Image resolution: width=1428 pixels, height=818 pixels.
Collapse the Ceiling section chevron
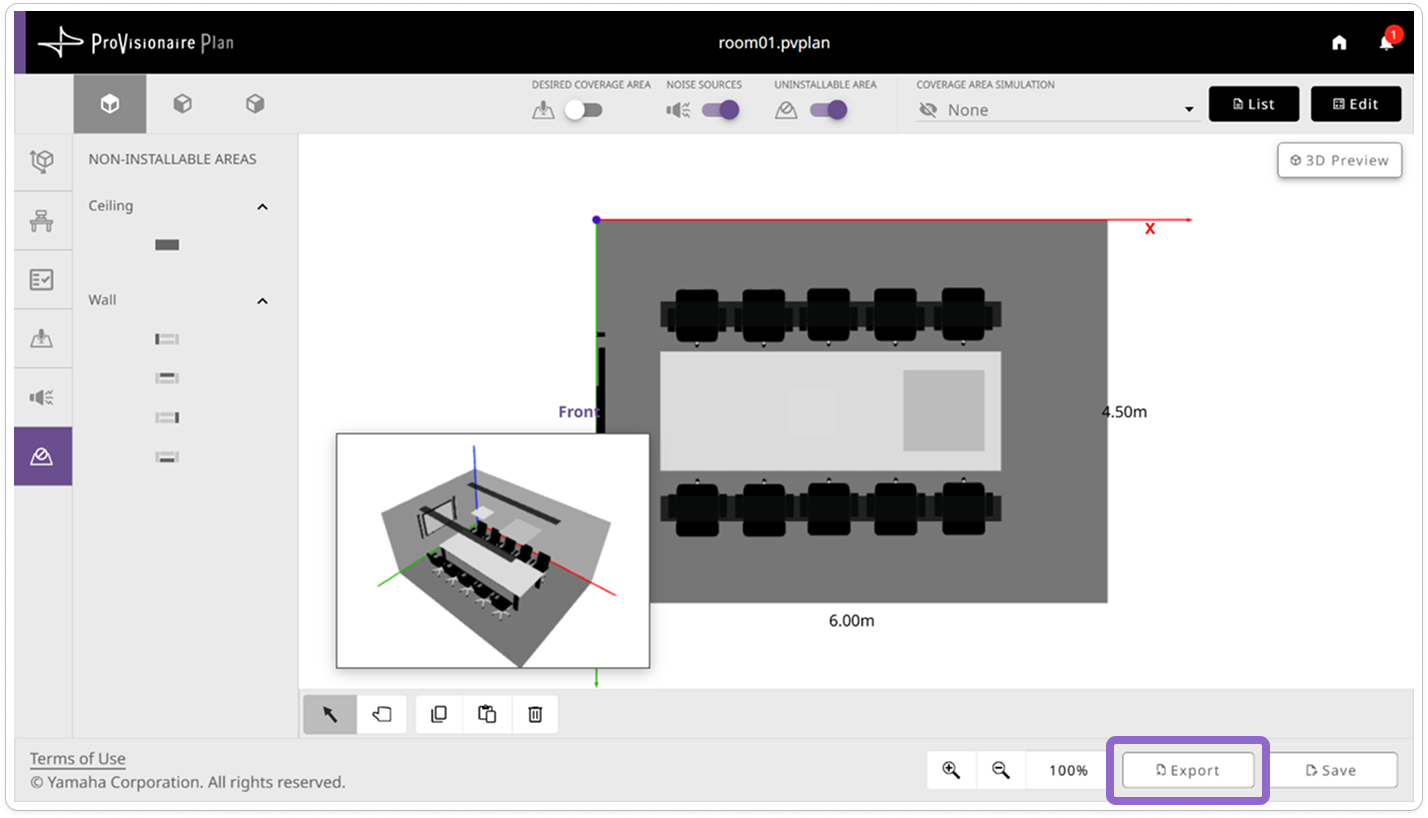coord(263,207)
